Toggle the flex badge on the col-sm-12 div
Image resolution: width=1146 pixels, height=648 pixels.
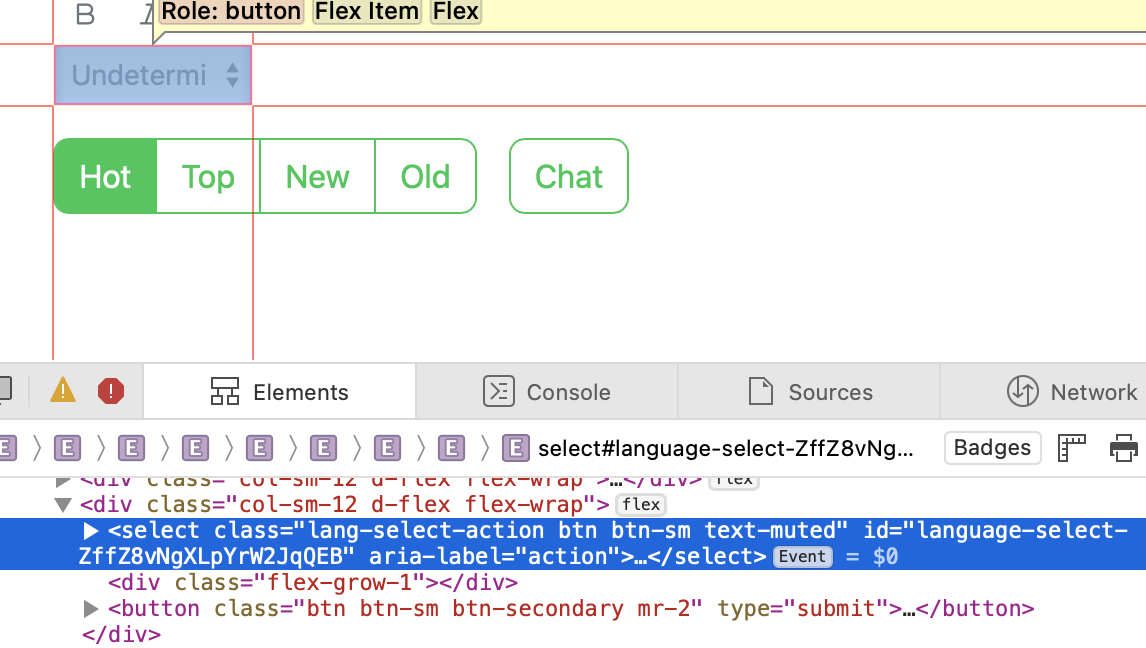(640, 504)
